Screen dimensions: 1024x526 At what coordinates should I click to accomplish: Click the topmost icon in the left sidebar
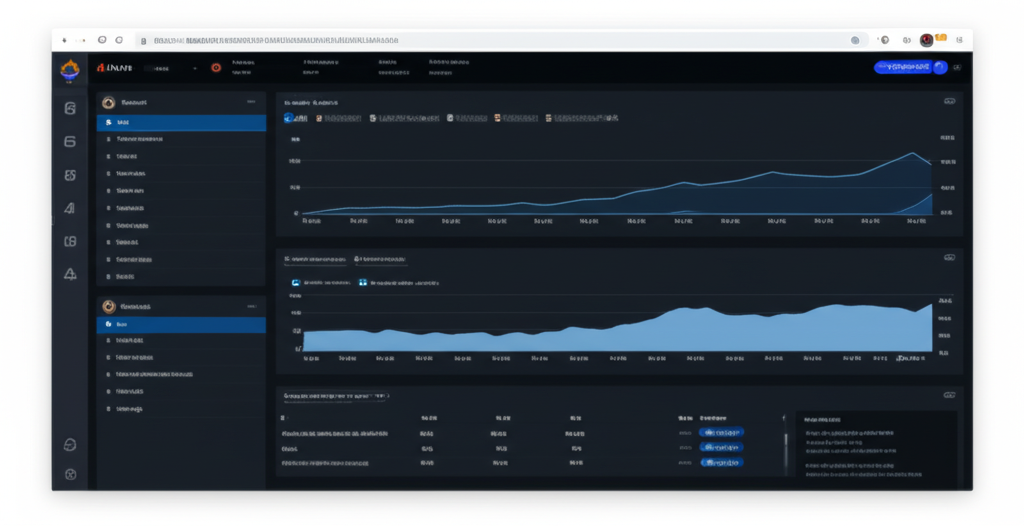70,108
